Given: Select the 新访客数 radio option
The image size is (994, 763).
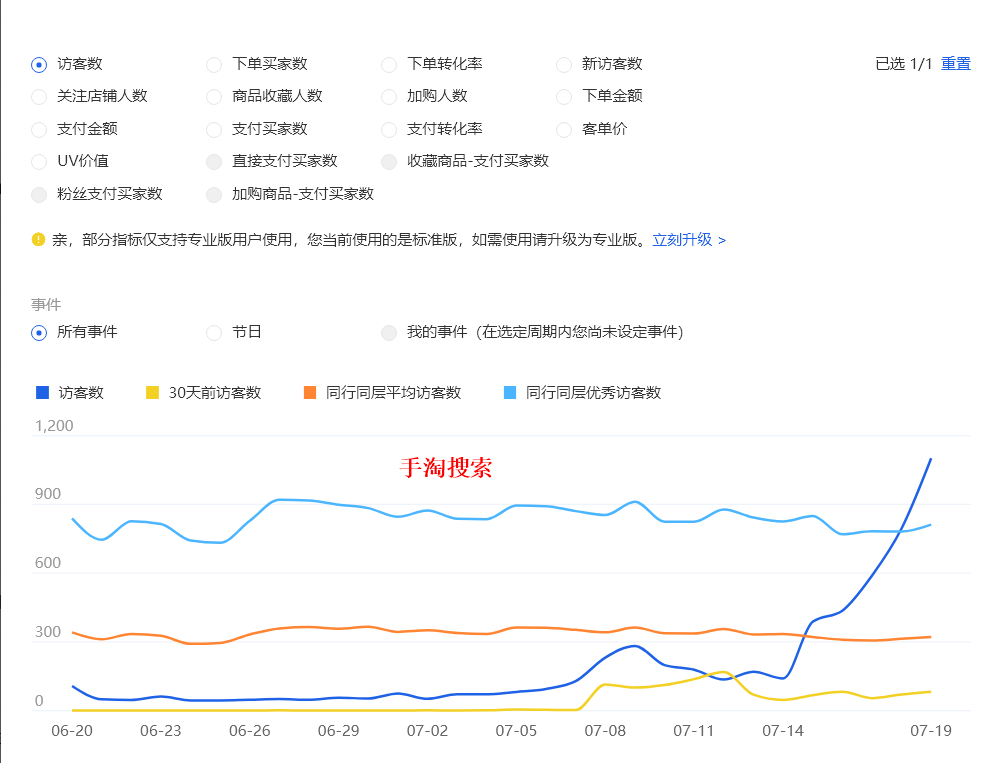Looking at the screenshot, I should pos(564,65).
